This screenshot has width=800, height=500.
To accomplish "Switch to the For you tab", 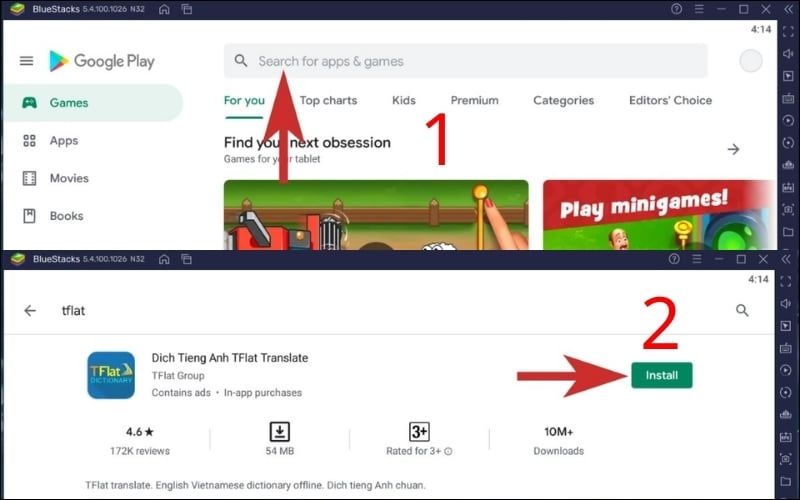I will pyautogui.click(x=244, y=101).
